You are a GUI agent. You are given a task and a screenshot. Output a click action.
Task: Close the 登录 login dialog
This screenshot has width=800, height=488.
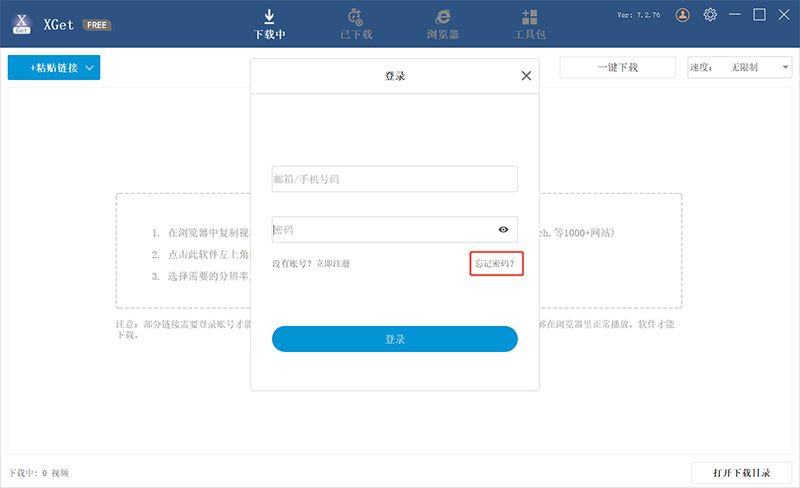pos(526,76)
